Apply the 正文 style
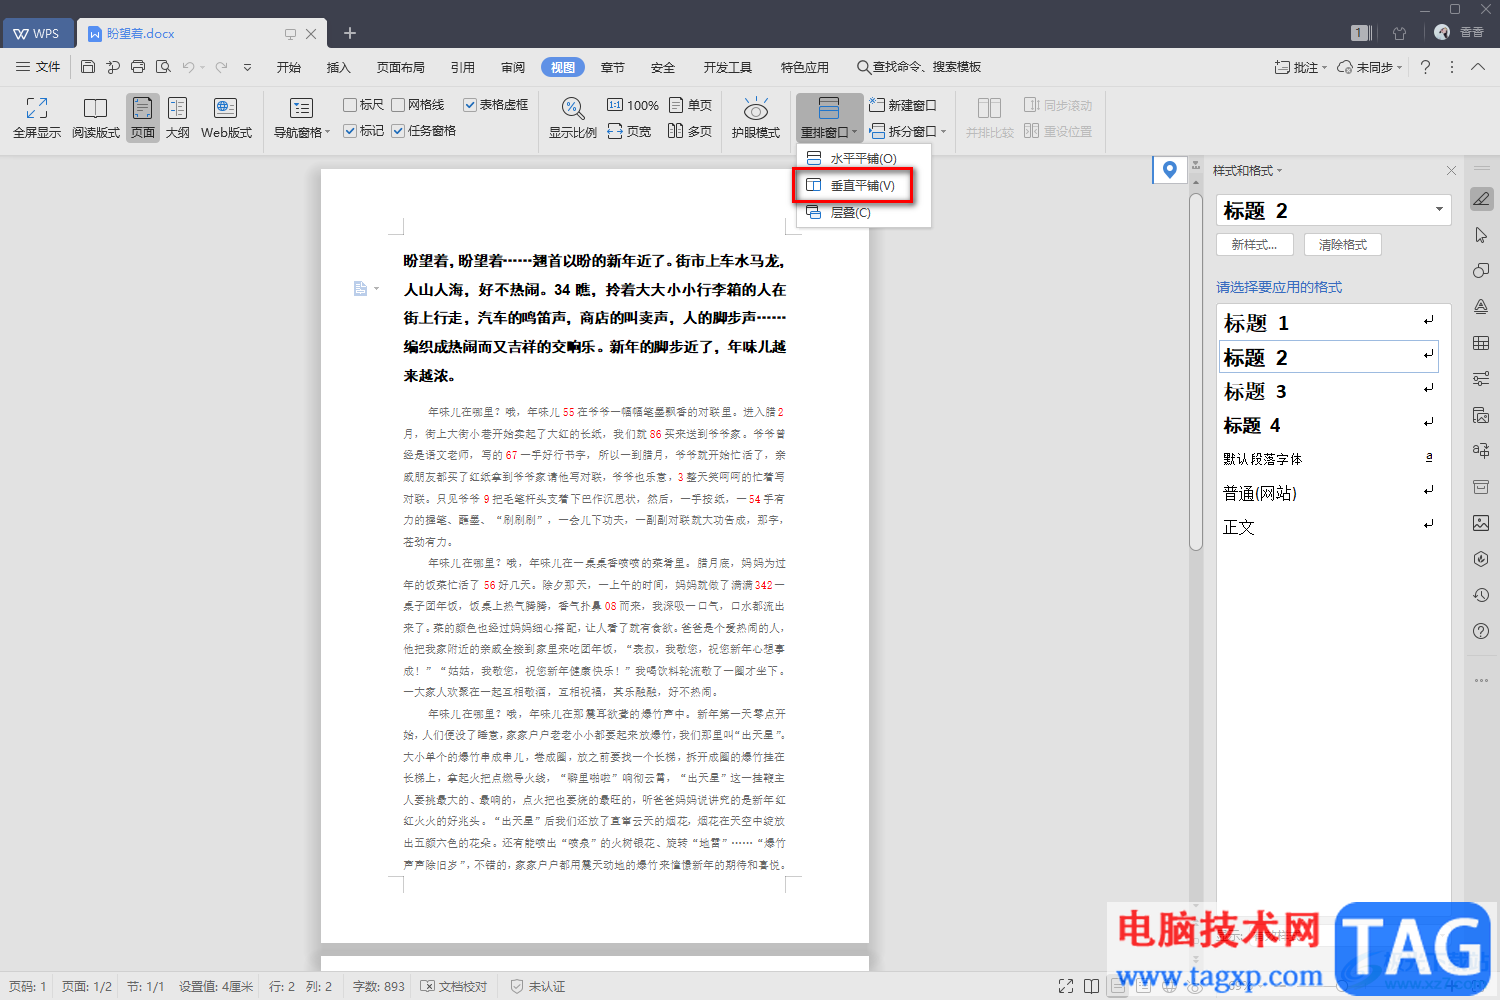The width and height of the screenshot is (1500, 1000). [x=1329, y=527]
